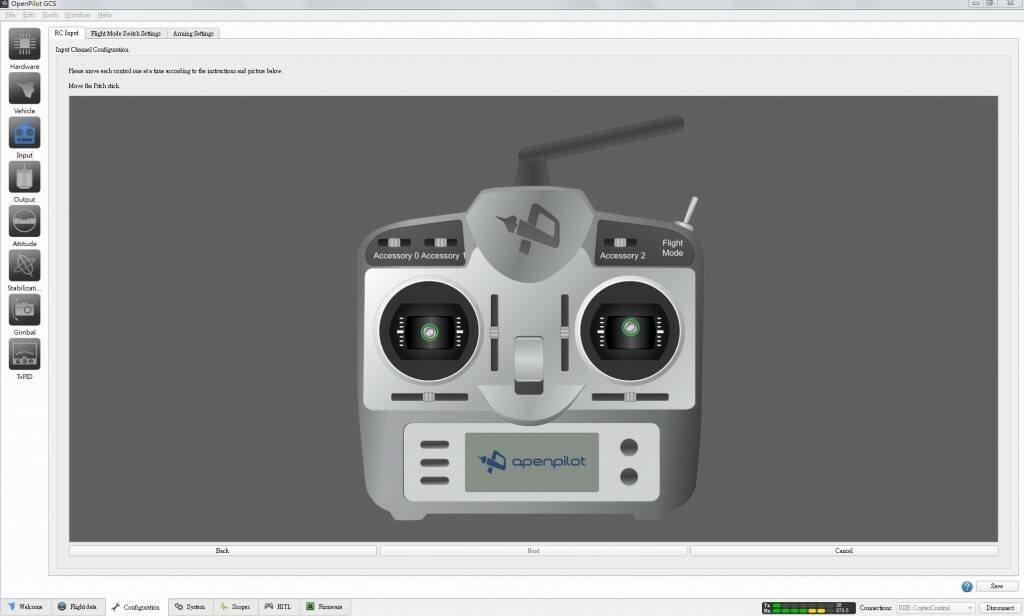
Task: Open the Hardware configuration panel icon
Action: click(x=24, y=44)
